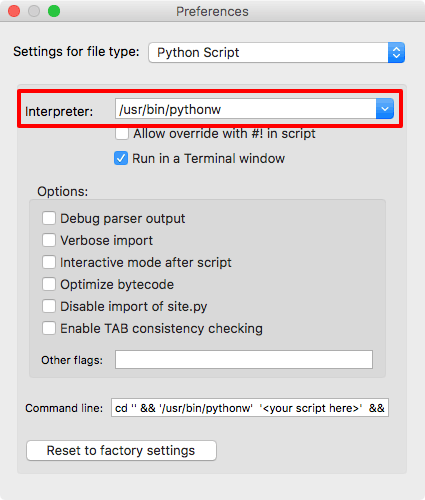Close the Preferences window with red button
The width and height of the screenshot is (425, 500).
(14, 11)
